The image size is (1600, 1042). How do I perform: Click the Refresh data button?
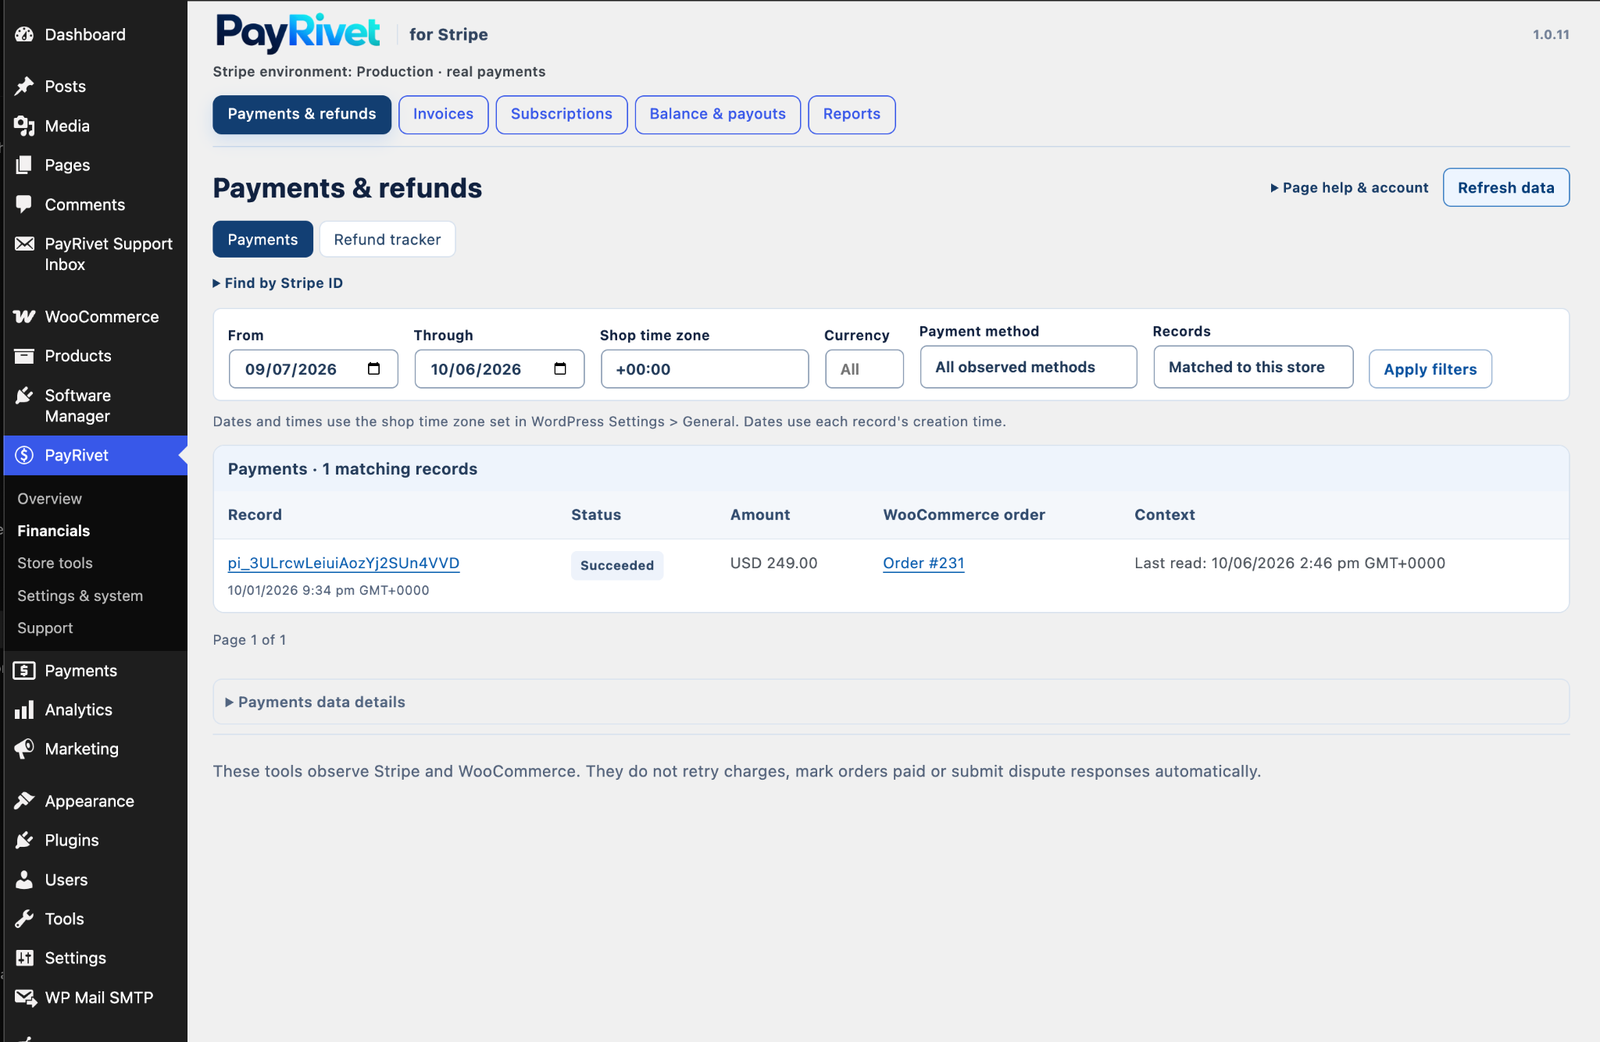pos(1506,188)
